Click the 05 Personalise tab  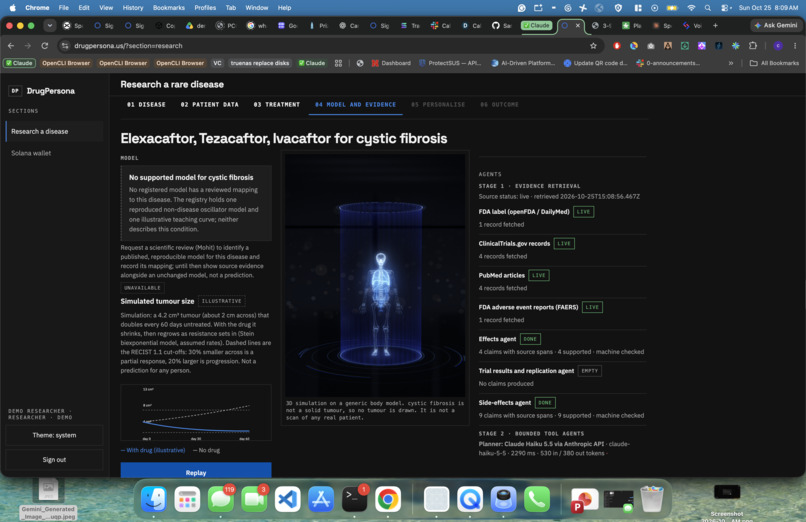(438, 105)
